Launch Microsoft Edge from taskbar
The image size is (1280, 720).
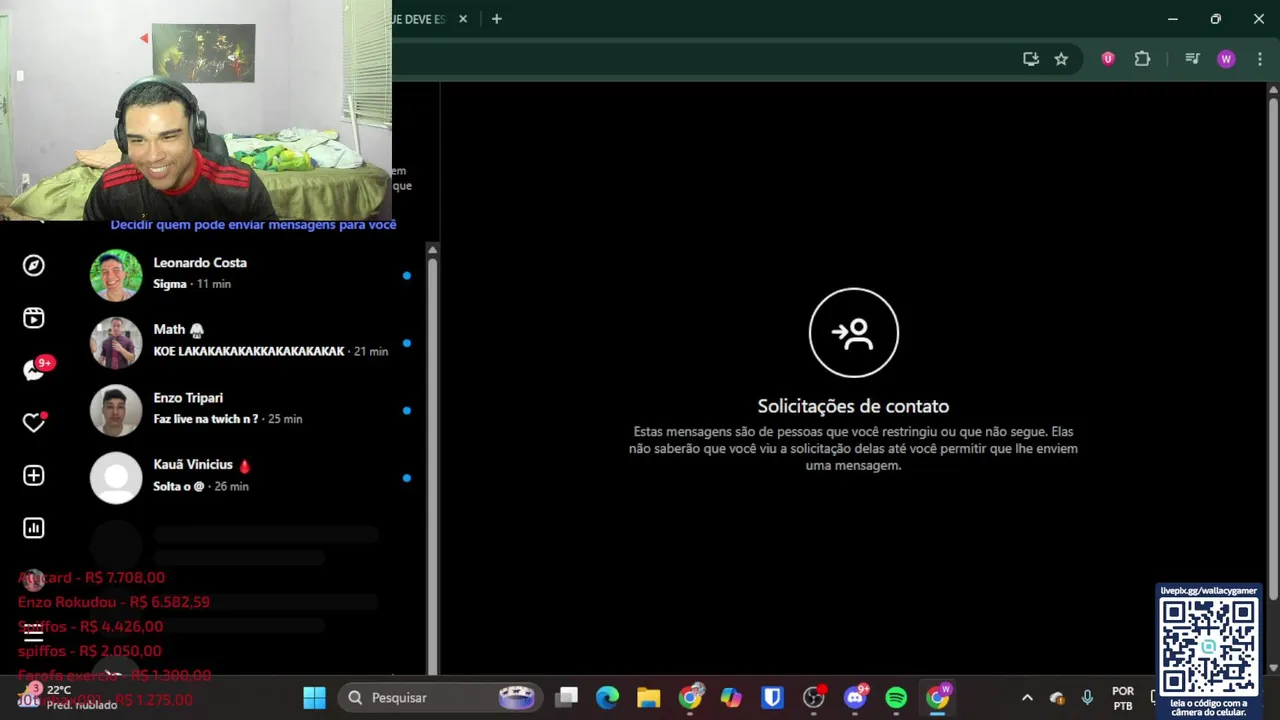point(608,698)
